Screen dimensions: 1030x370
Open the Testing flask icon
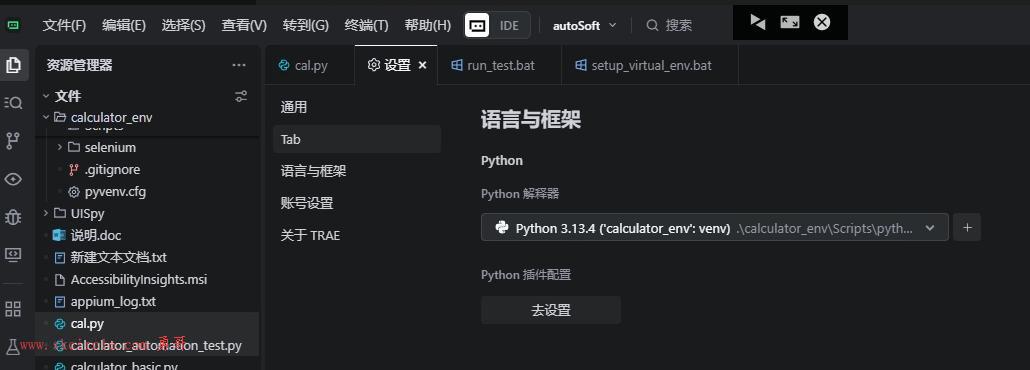(13, 346)
